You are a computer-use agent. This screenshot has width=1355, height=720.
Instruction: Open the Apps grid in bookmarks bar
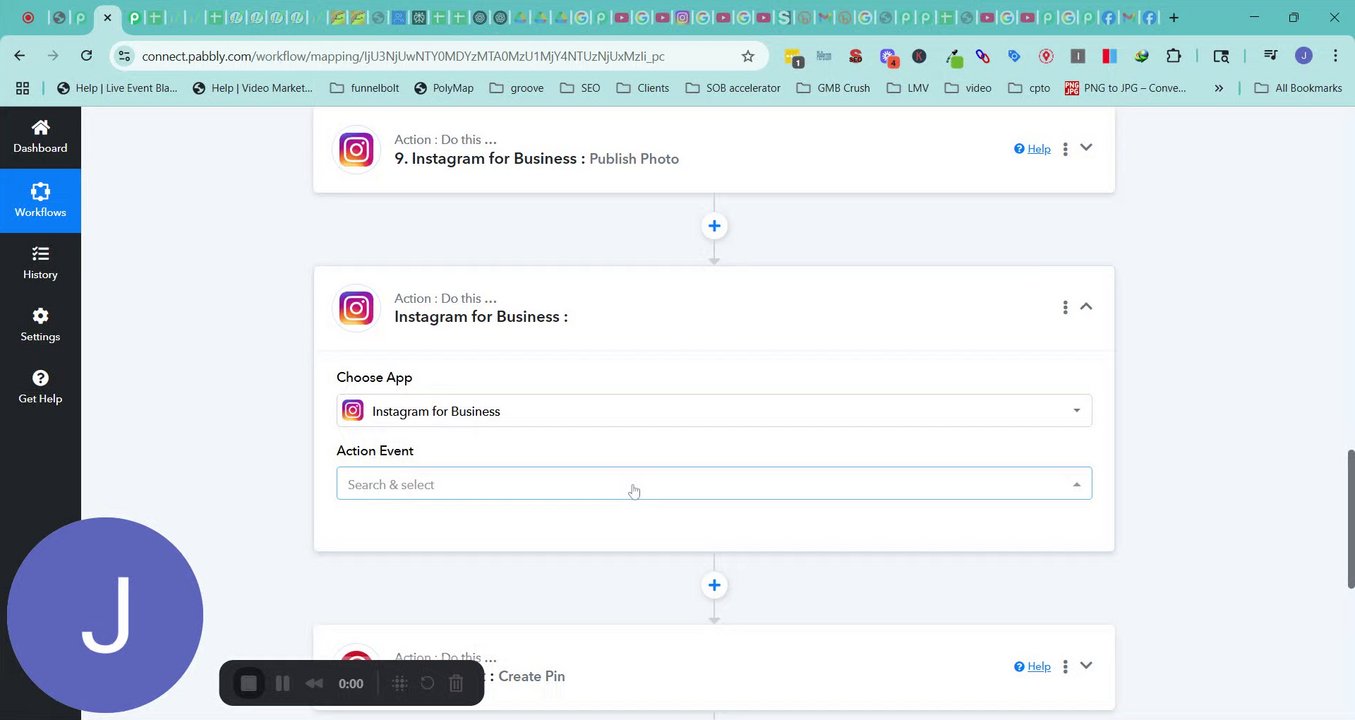coord(22,88)
